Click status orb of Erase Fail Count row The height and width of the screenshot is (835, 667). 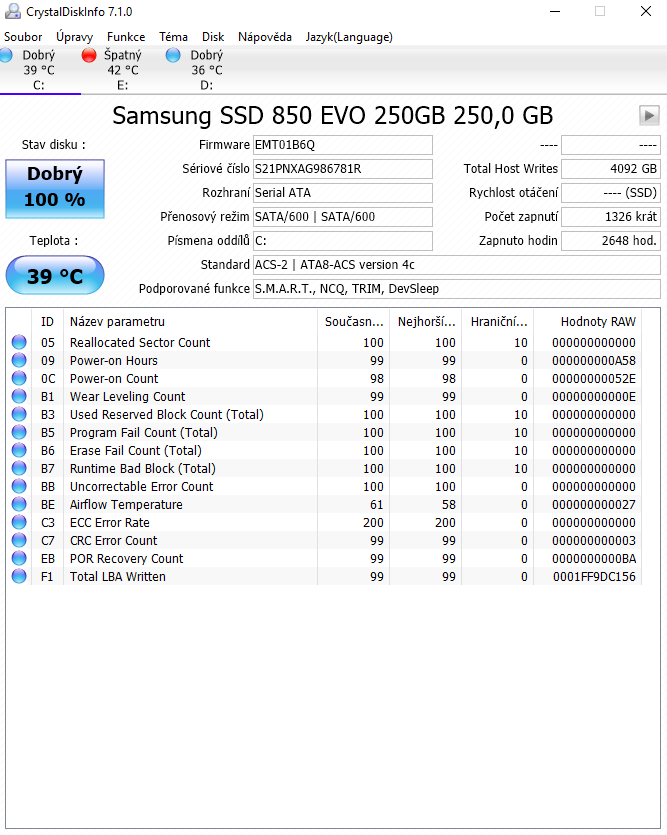[x=19, y=451]
